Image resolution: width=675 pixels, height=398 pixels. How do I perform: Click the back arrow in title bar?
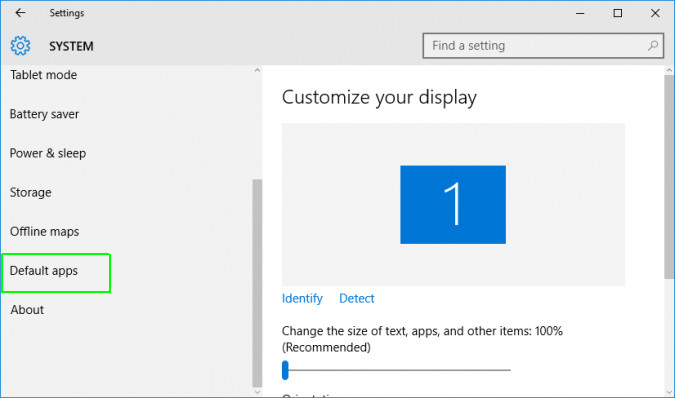pyautogui.click(x=20, y=13)
